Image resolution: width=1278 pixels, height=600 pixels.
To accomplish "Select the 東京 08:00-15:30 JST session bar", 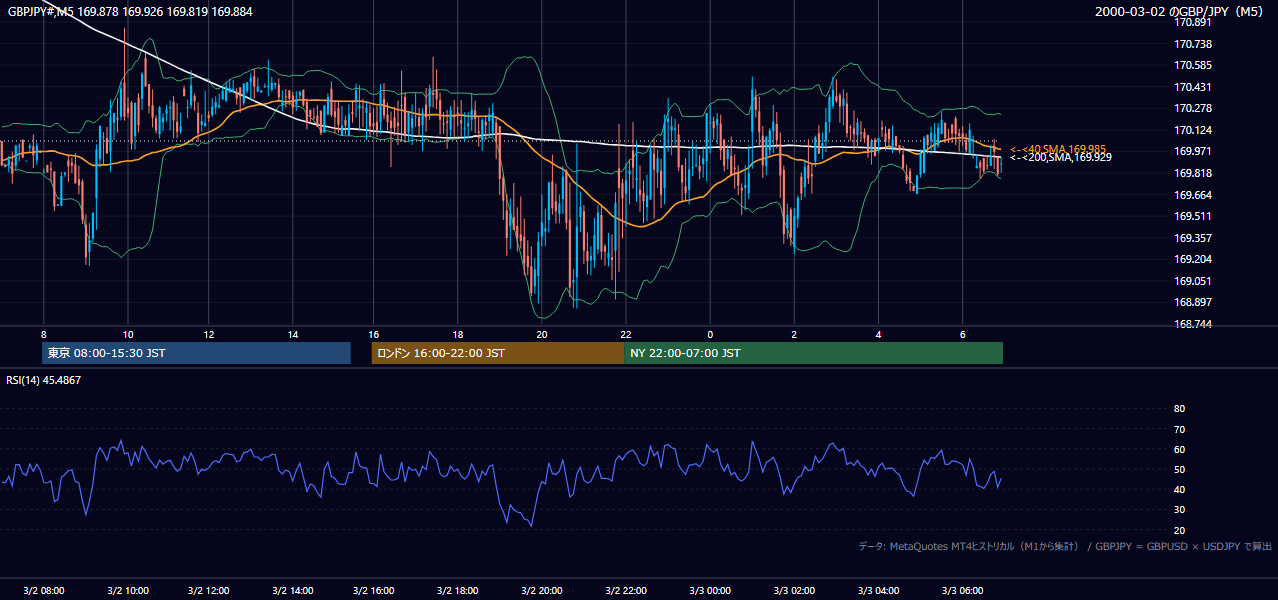I will pyautogui.click(x=196, y=353).
